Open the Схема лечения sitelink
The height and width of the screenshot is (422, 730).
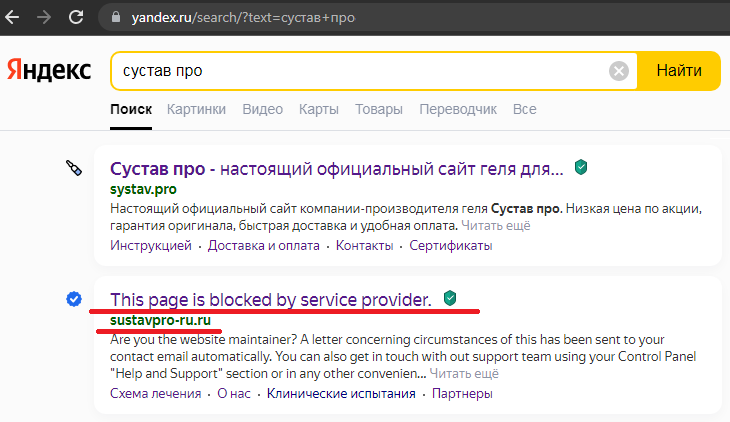pyautogui.click(x=155, y=394)
